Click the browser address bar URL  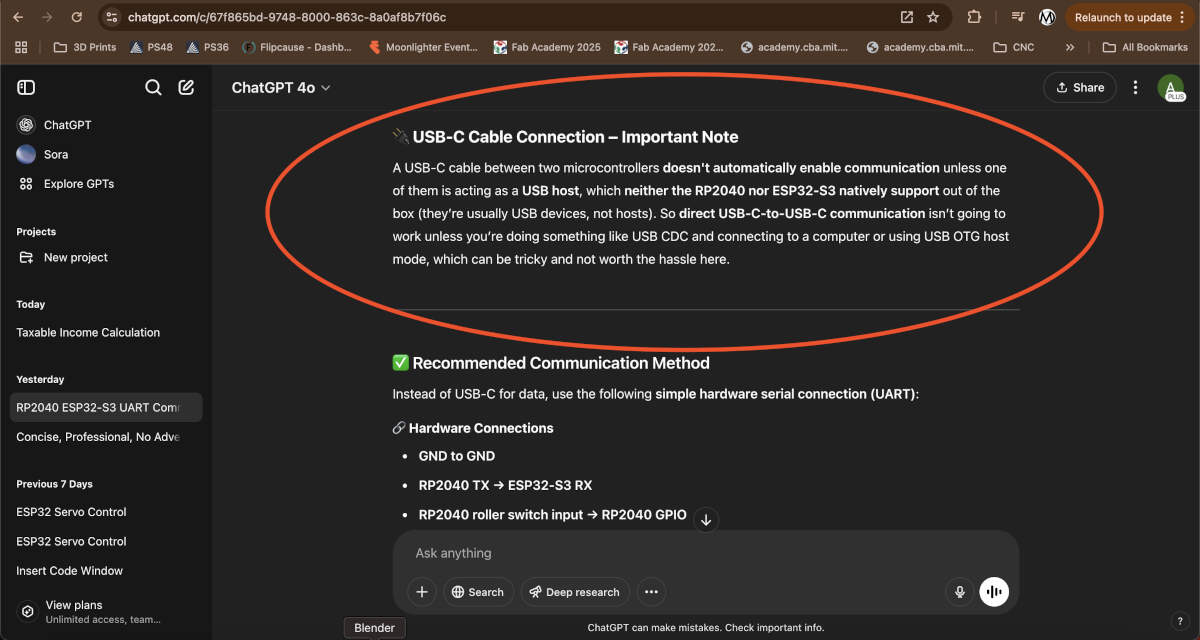click(x=287, y=17)
